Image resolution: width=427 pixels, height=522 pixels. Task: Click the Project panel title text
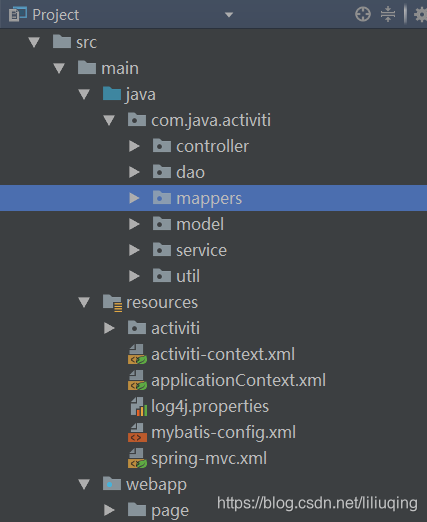(56, 15)
